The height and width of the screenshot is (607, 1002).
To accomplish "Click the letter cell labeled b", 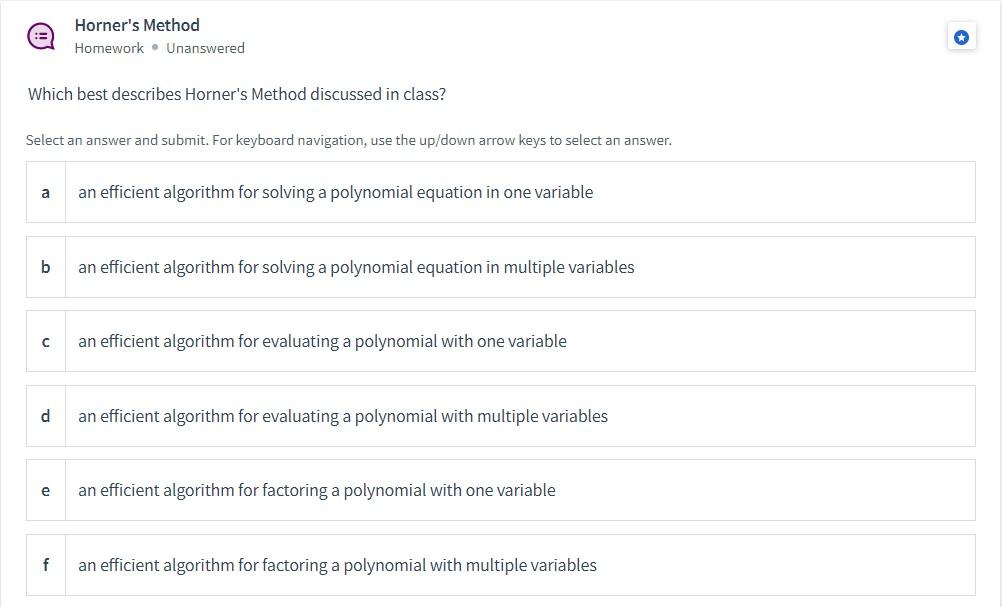I will (45, 267).
